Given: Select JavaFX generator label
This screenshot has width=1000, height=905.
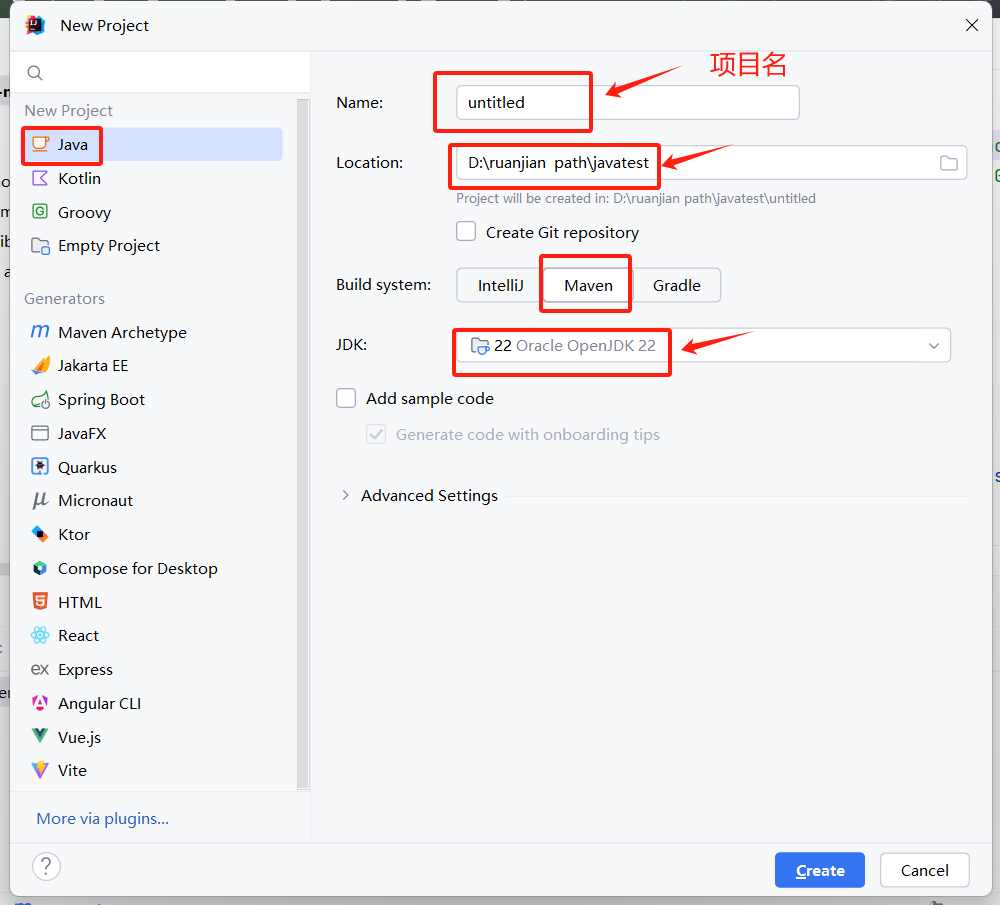Looking at the screenshot, I should (82, 434).
